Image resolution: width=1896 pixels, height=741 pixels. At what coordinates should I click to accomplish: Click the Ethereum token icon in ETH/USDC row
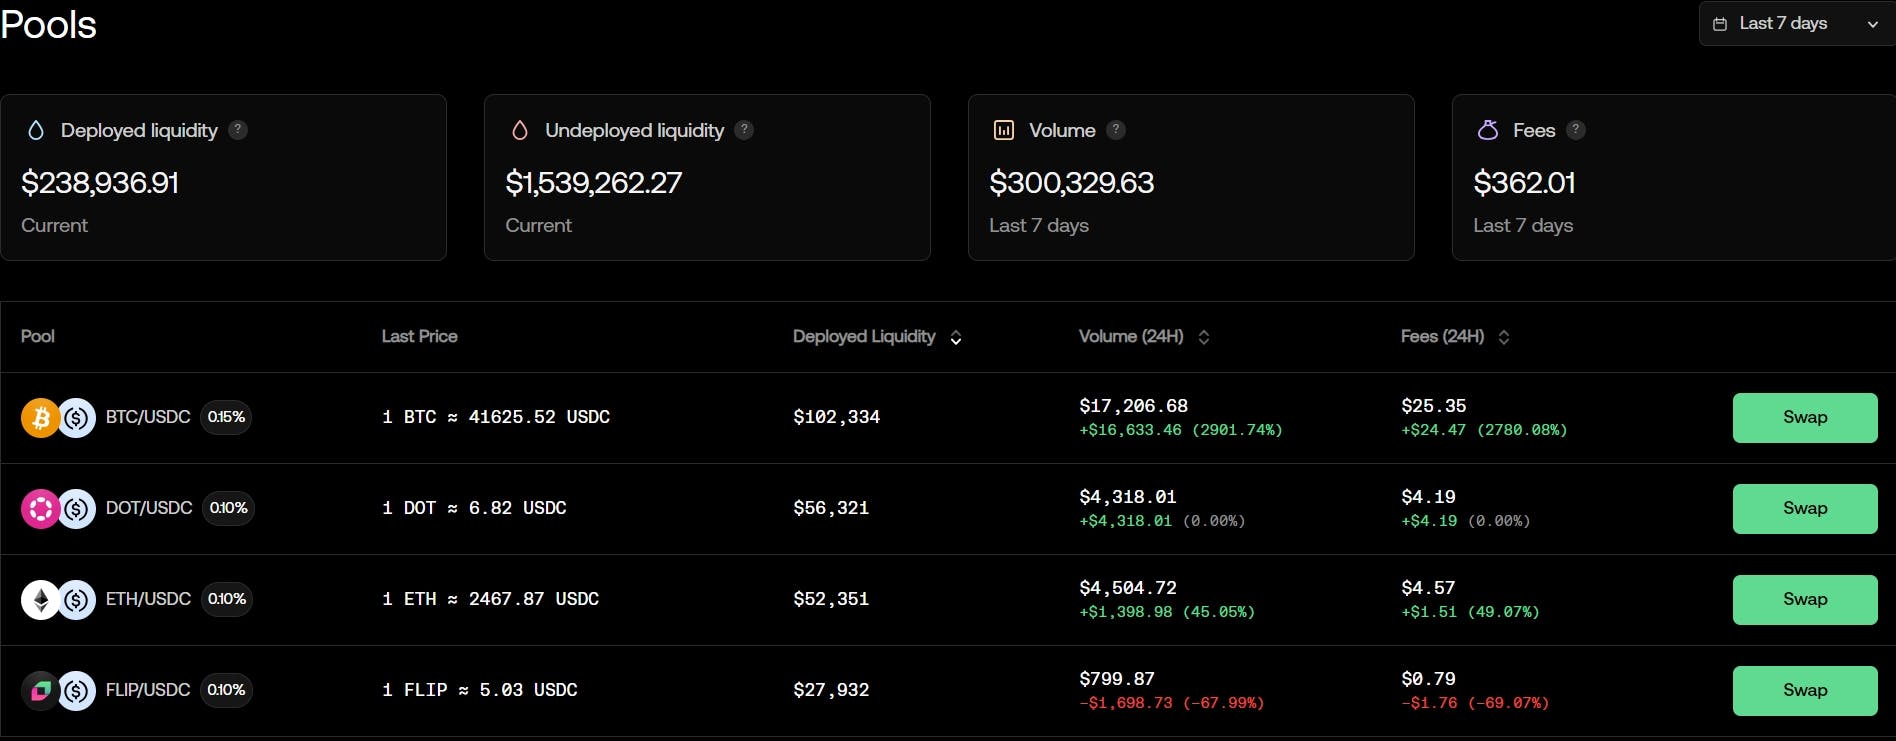pos(40,600)
